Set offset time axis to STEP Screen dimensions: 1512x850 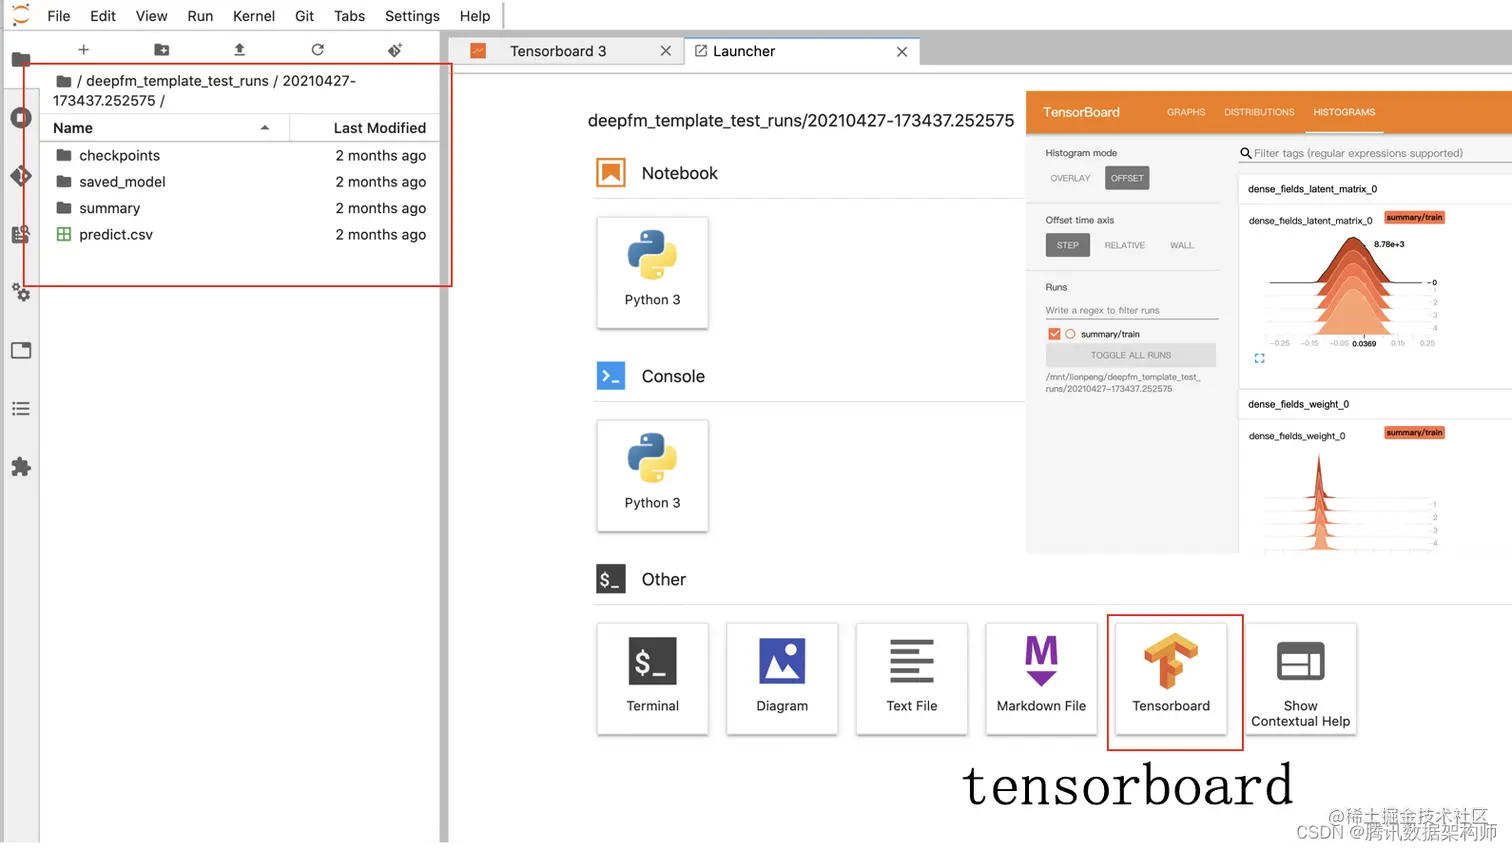point(1068,245)
